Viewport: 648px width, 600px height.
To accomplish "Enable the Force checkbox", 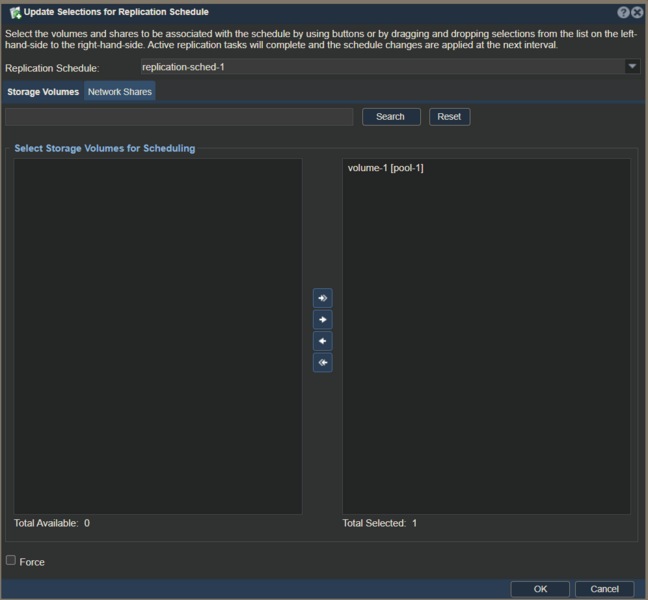I will coord(11,560).
